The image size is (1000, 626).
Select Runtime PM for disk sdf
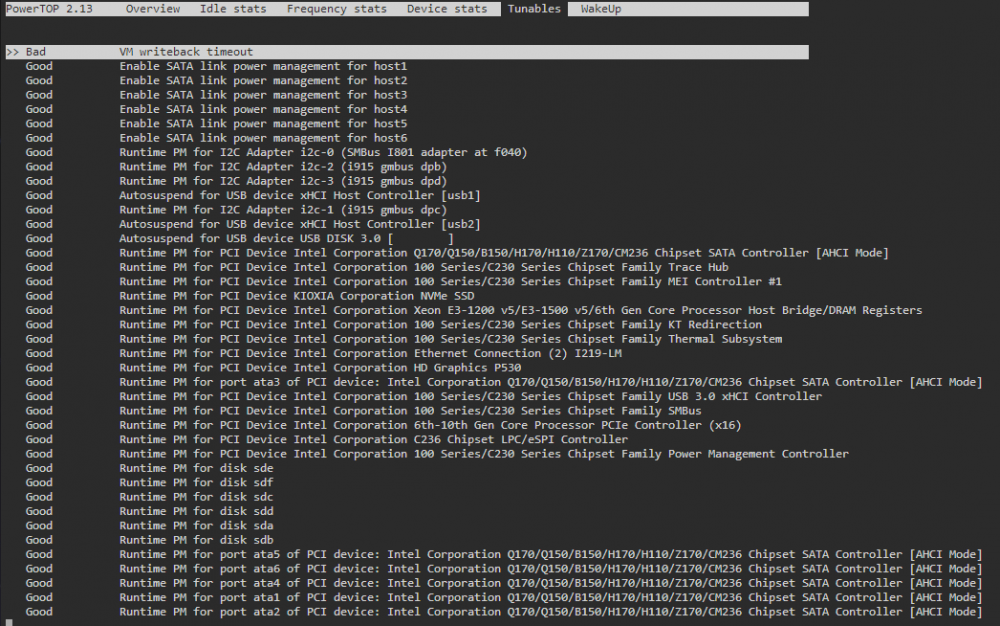point(196,482)
